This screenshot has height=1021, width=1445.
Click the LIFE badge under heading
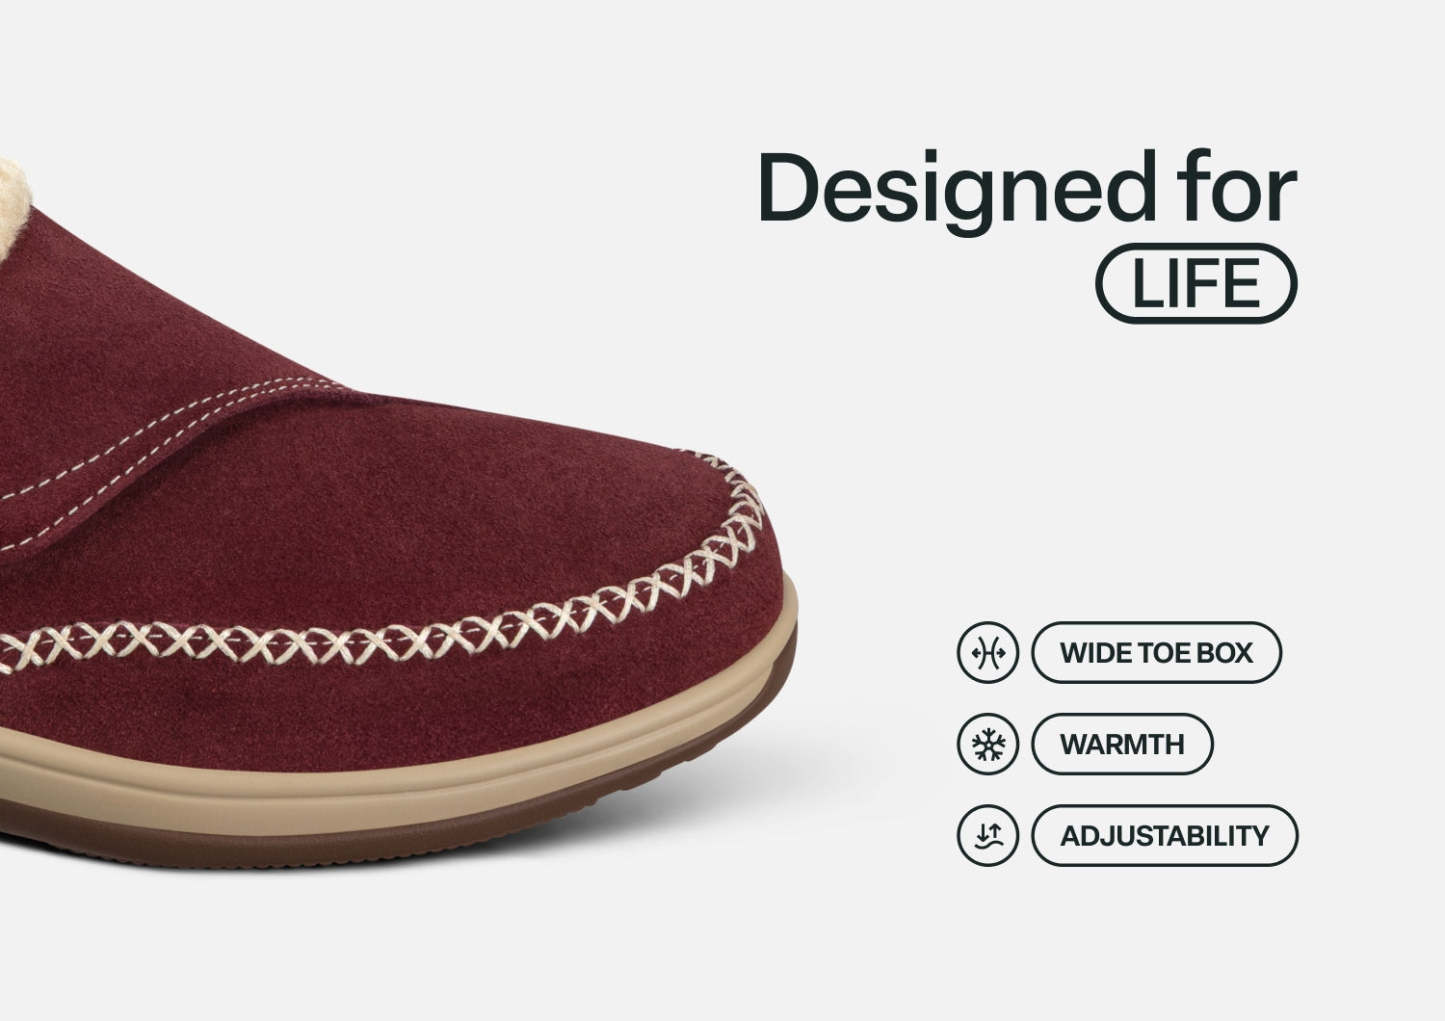(1197, 283)
